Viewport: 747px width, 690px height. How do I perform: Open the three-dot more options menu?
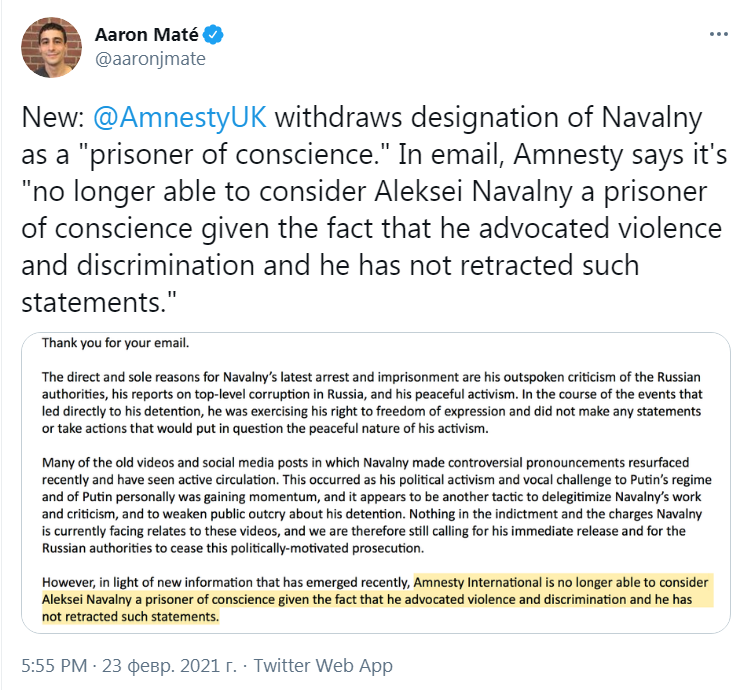[718, 34]
